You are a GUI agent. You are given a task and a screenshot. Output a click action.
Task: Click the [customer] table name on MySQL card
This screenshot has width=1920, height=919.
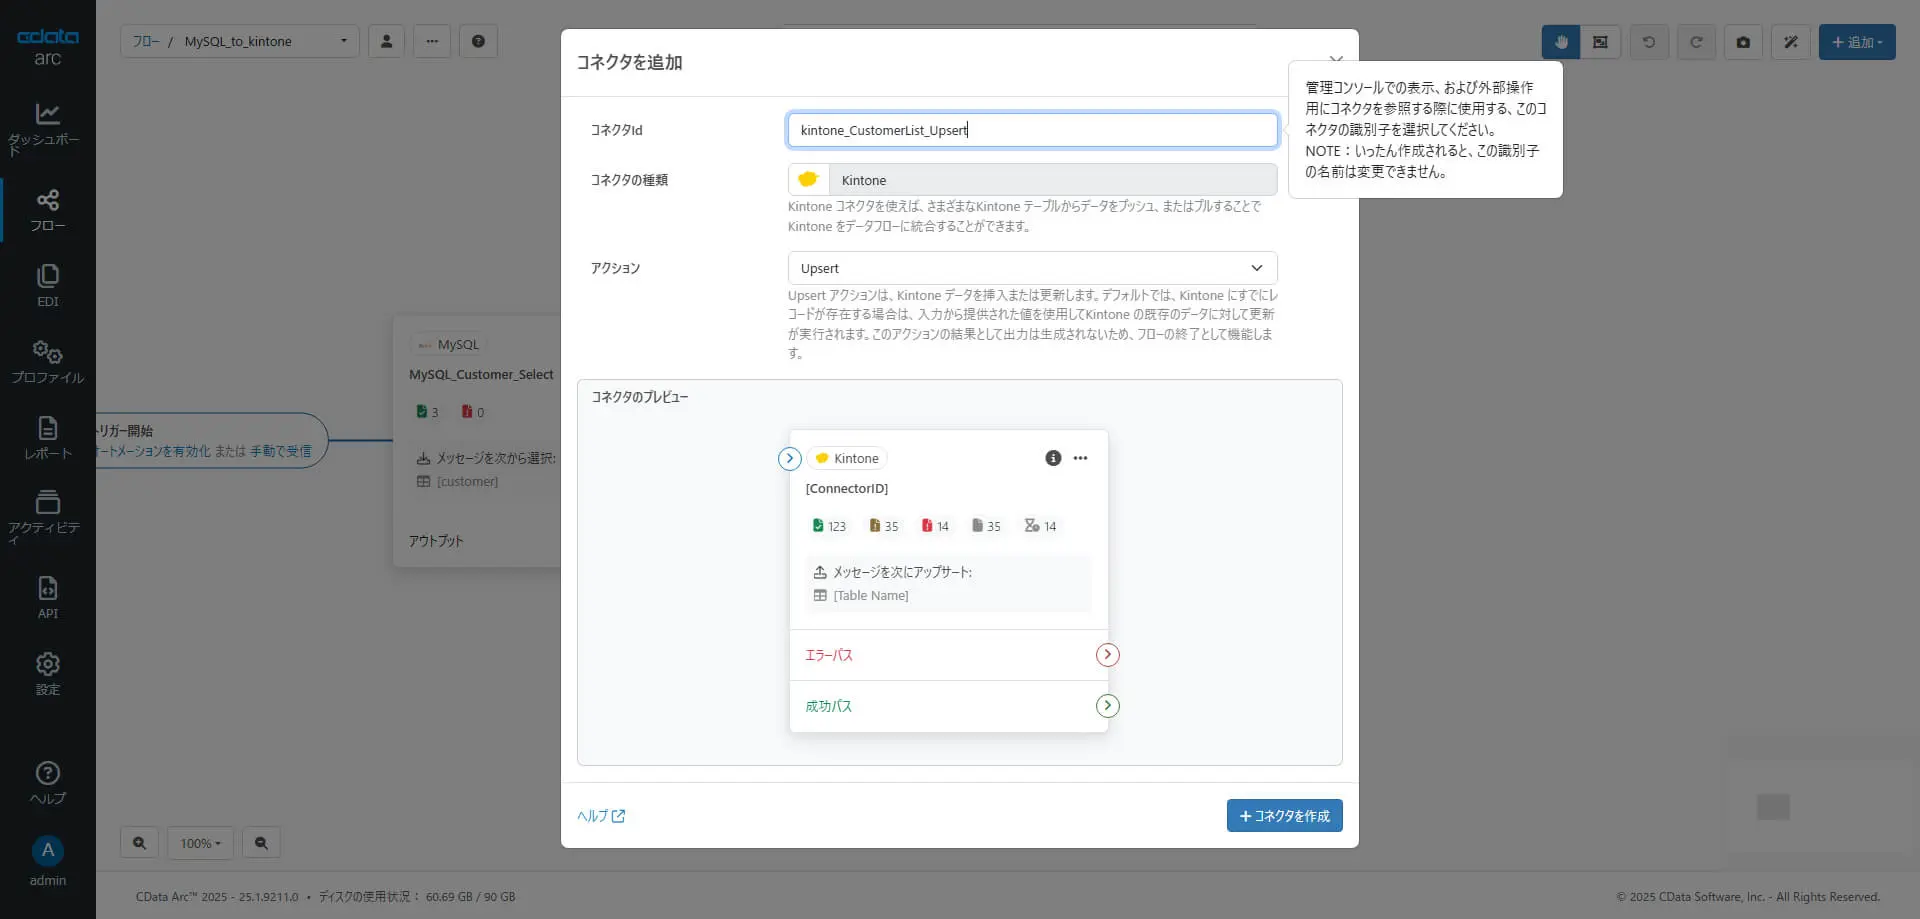click(467, 481)
